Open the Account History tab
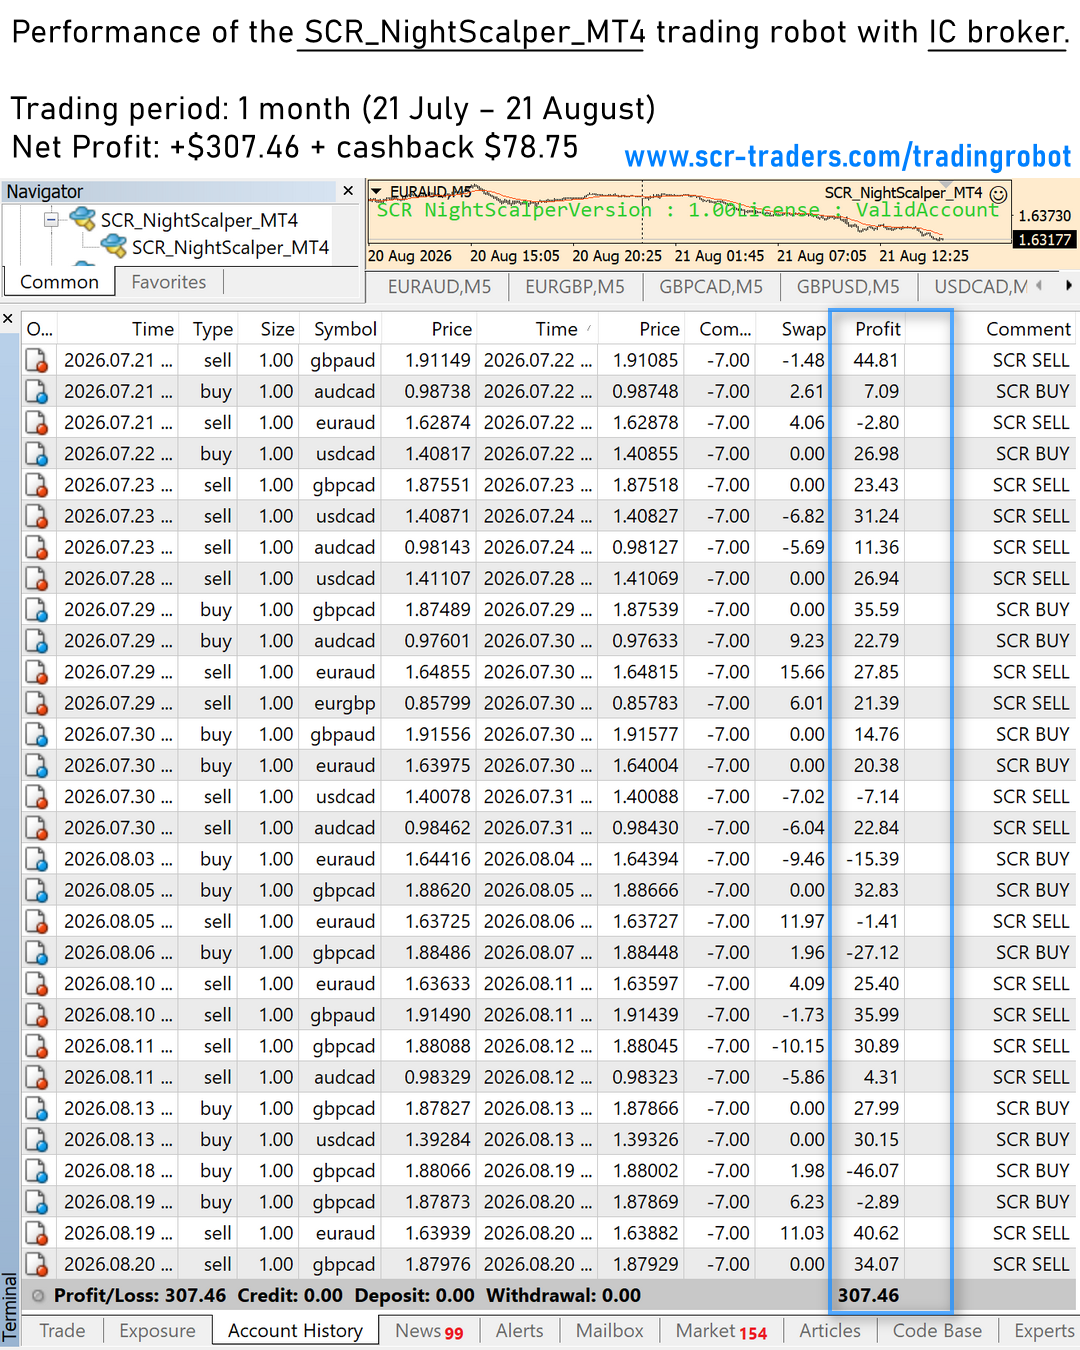 point(295,1331)
